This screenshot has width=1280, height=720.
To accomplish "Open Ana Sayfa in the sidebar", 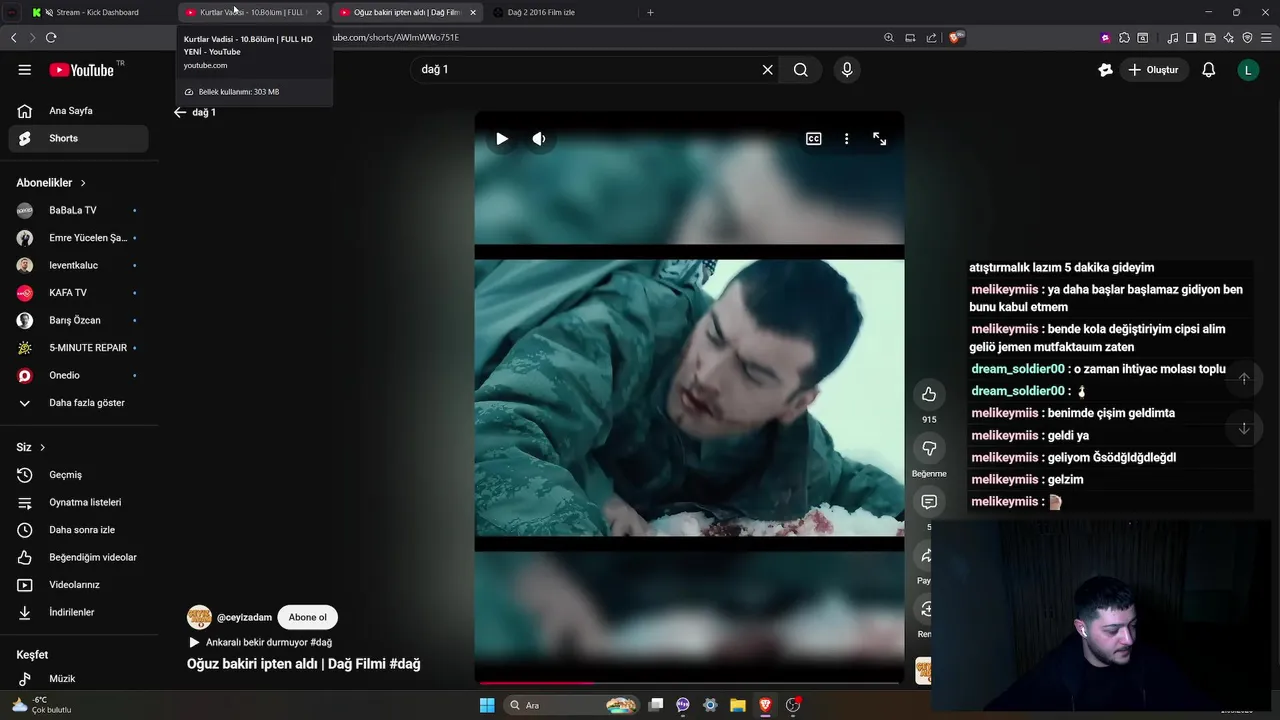I will pos(78,111).
